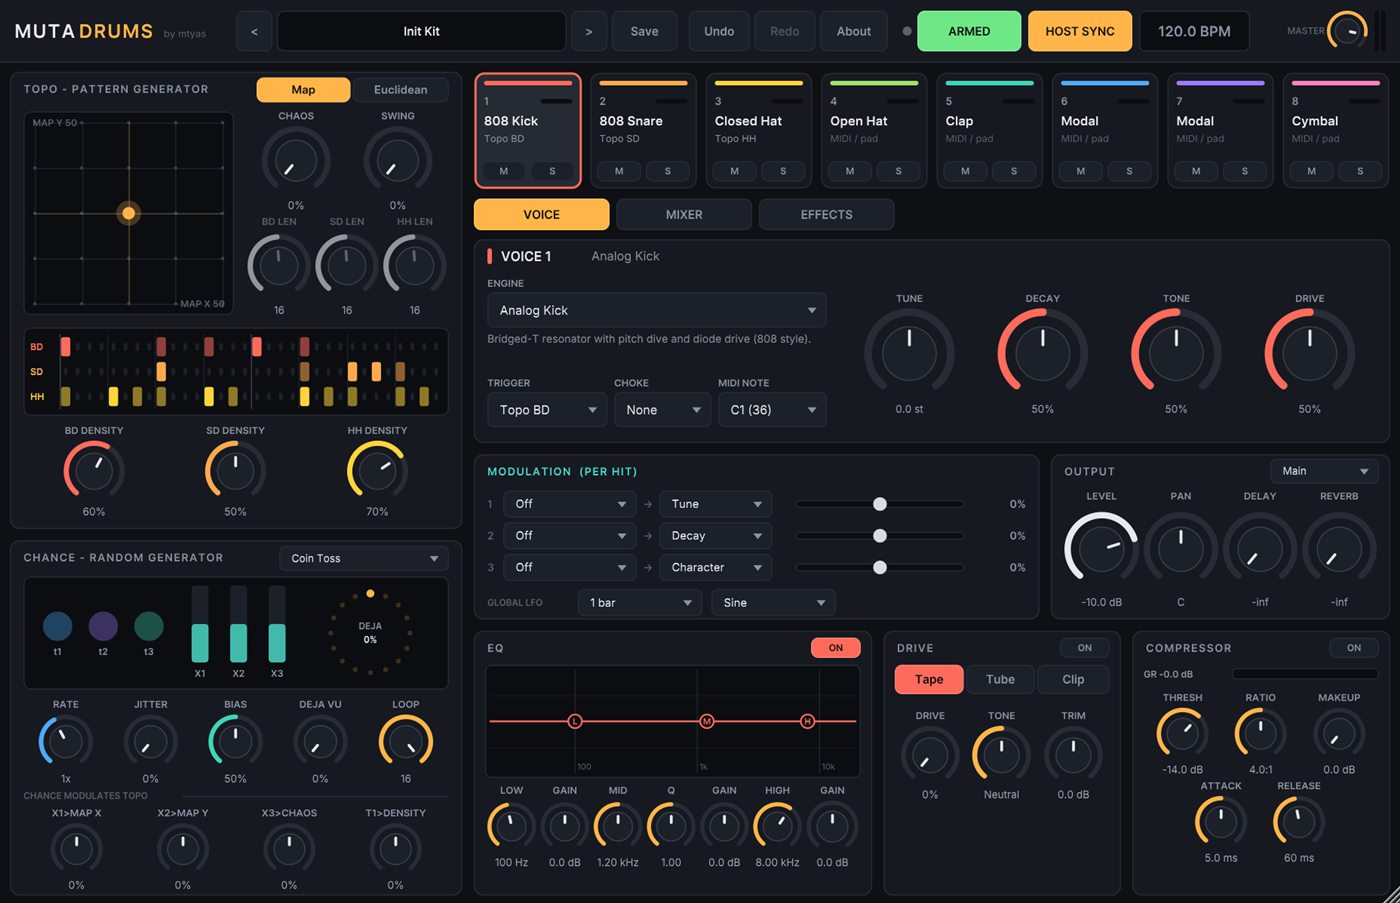The width and height of the screenshot is (1400, 903).
Task: Click the voice TUNE knob
Action: (x=909, y=353)
